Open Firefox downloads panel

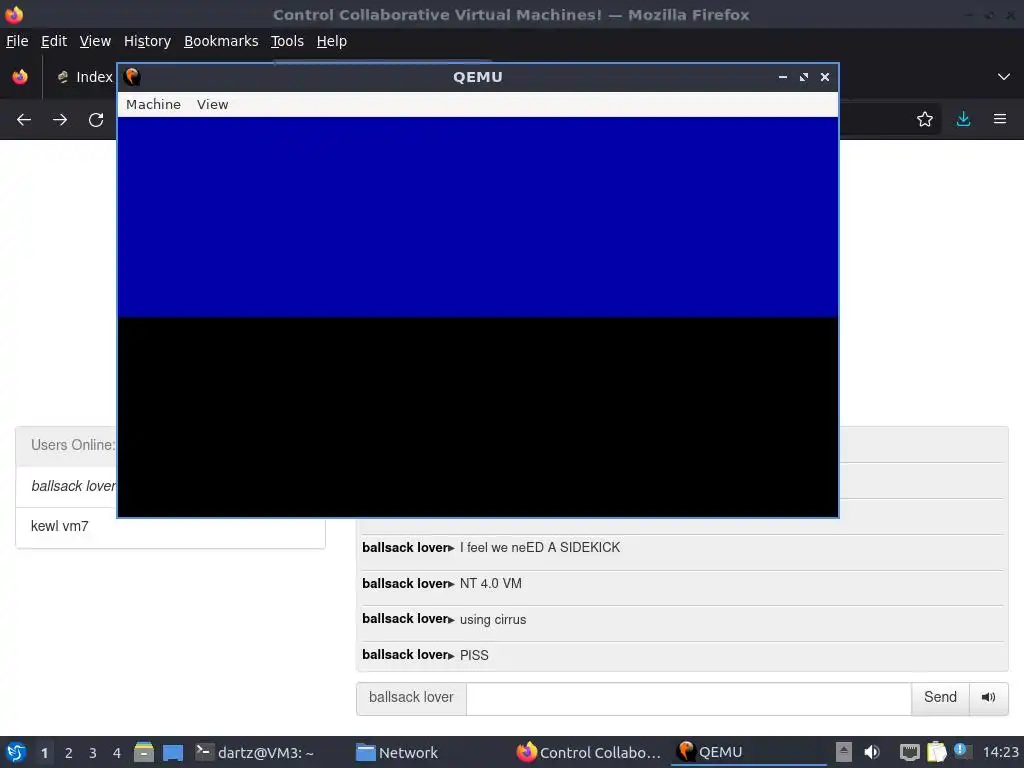(963, 119)
